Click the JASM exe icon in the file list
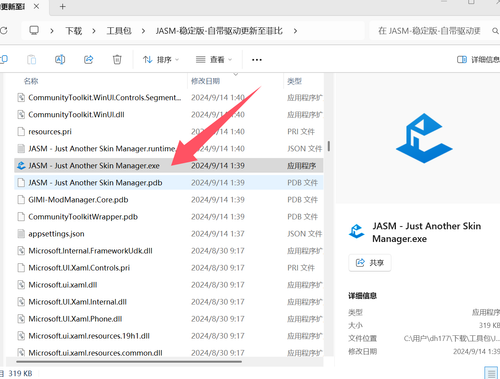The width and height of the screenshot is (500, 379). (21, 165)
